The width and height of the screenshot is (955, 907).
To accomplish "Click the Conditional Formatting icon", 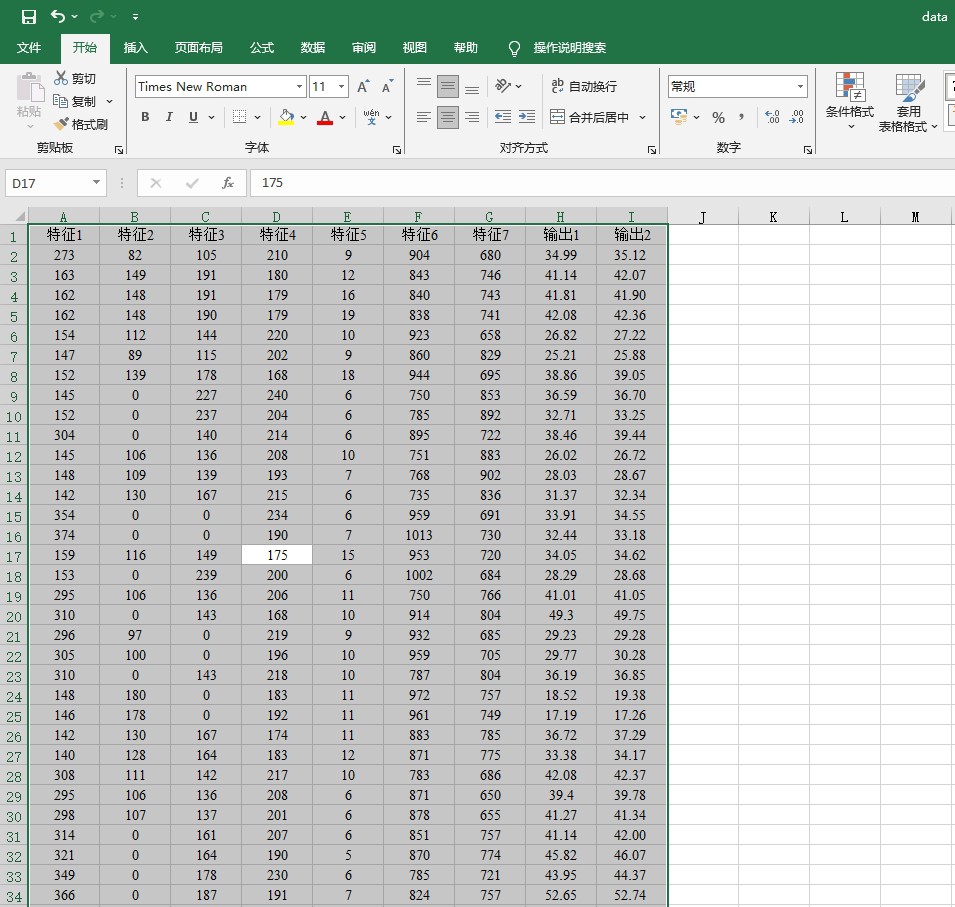I will click(x=850, y=87).
